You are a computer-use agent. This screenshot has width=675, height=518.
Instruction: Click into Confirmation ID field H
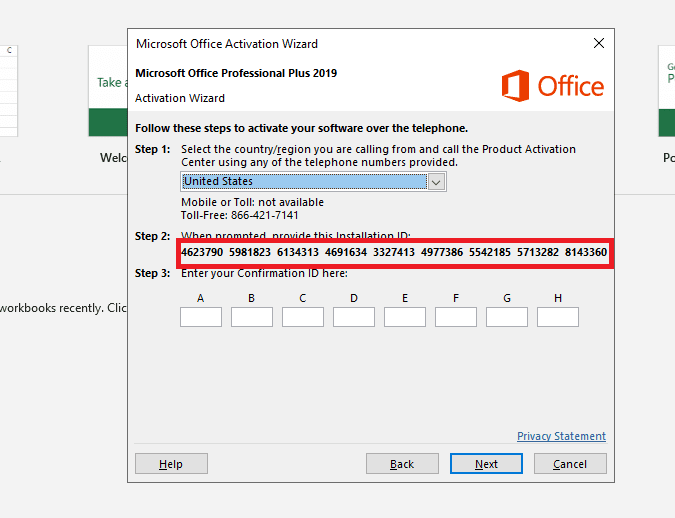558,317
